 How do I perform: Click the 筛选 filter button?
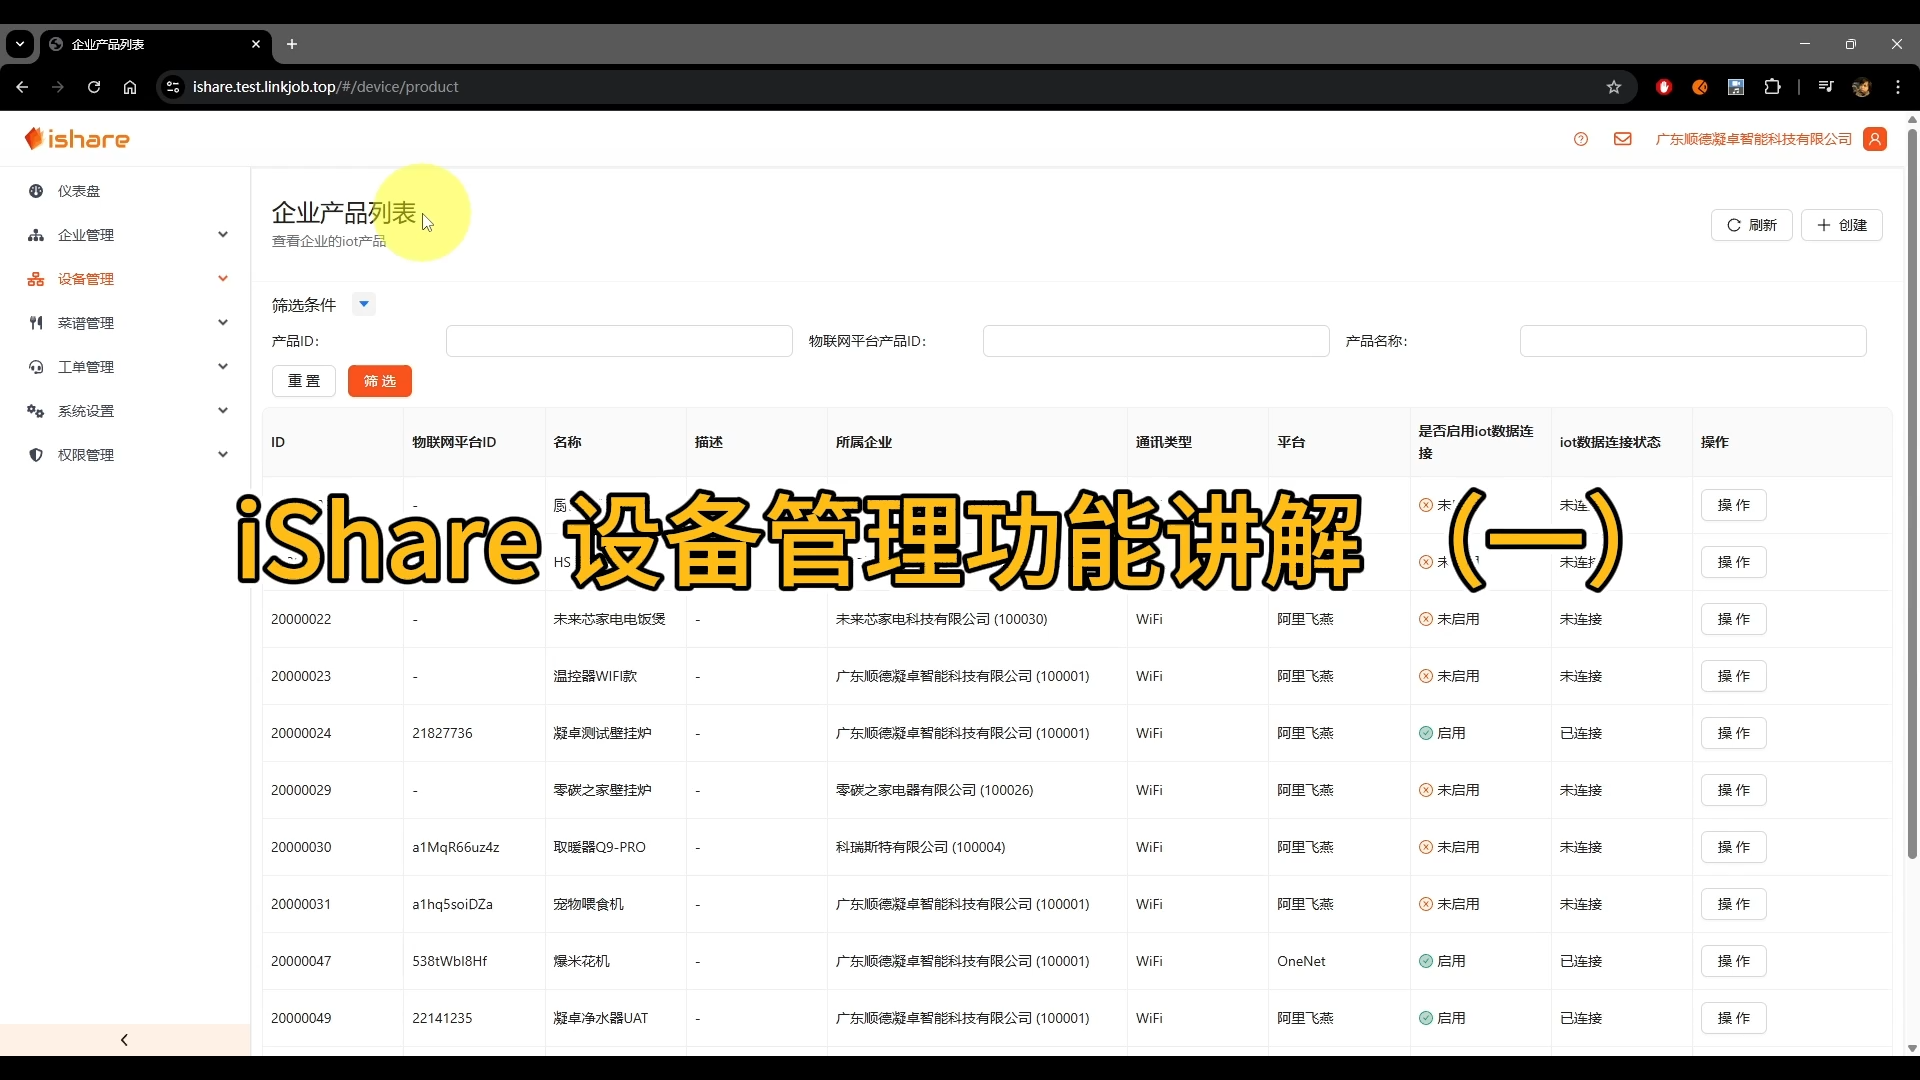379,381
